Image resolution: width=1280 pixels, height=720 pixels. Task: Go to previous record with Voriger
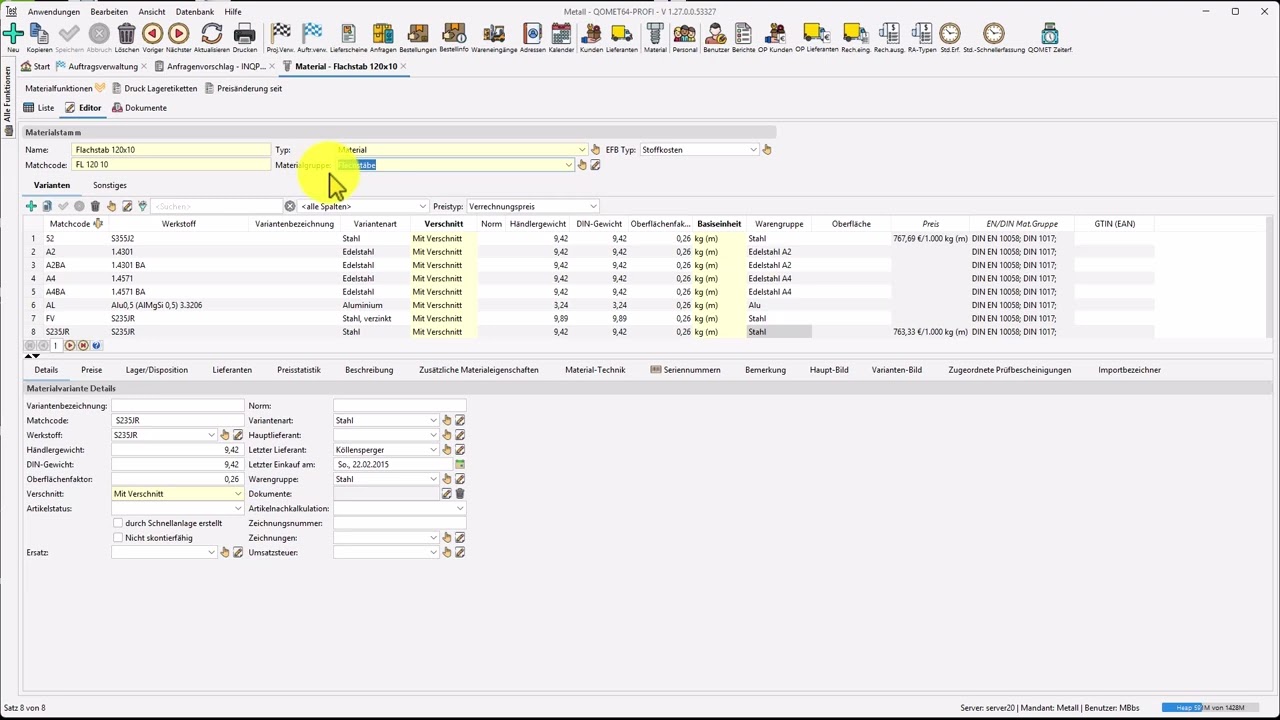[x=153, y=34]
